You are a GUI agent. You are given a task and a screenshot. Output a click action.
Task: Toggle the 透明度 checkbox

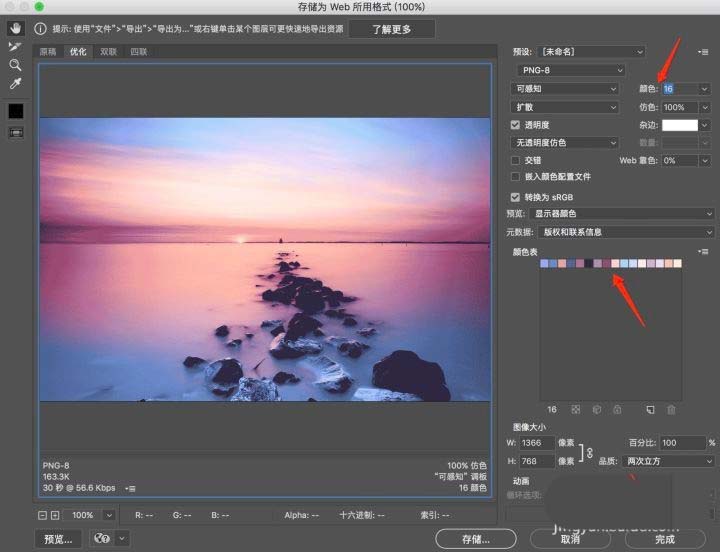[515, 125]
